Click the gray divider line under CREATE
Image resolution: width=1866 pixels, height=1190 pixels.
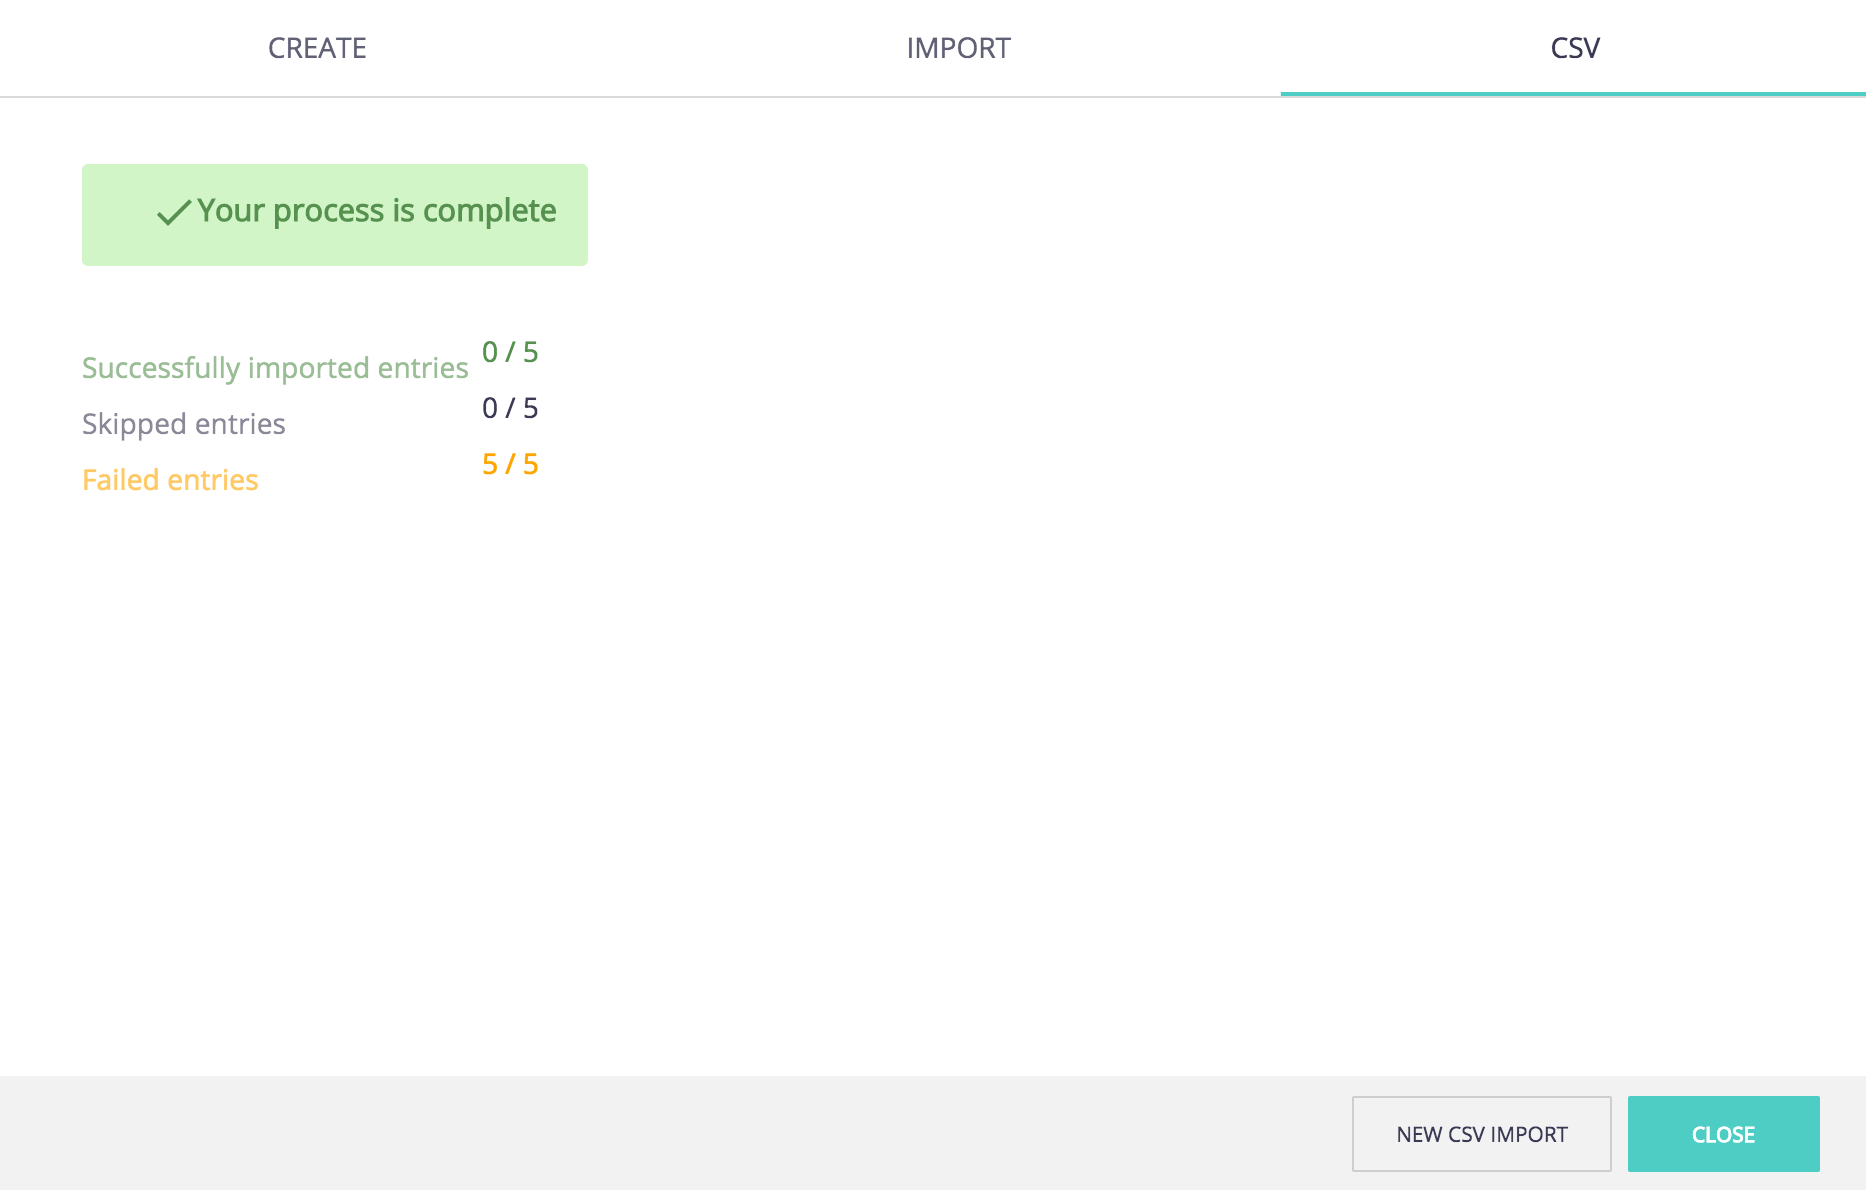[320, 96]
